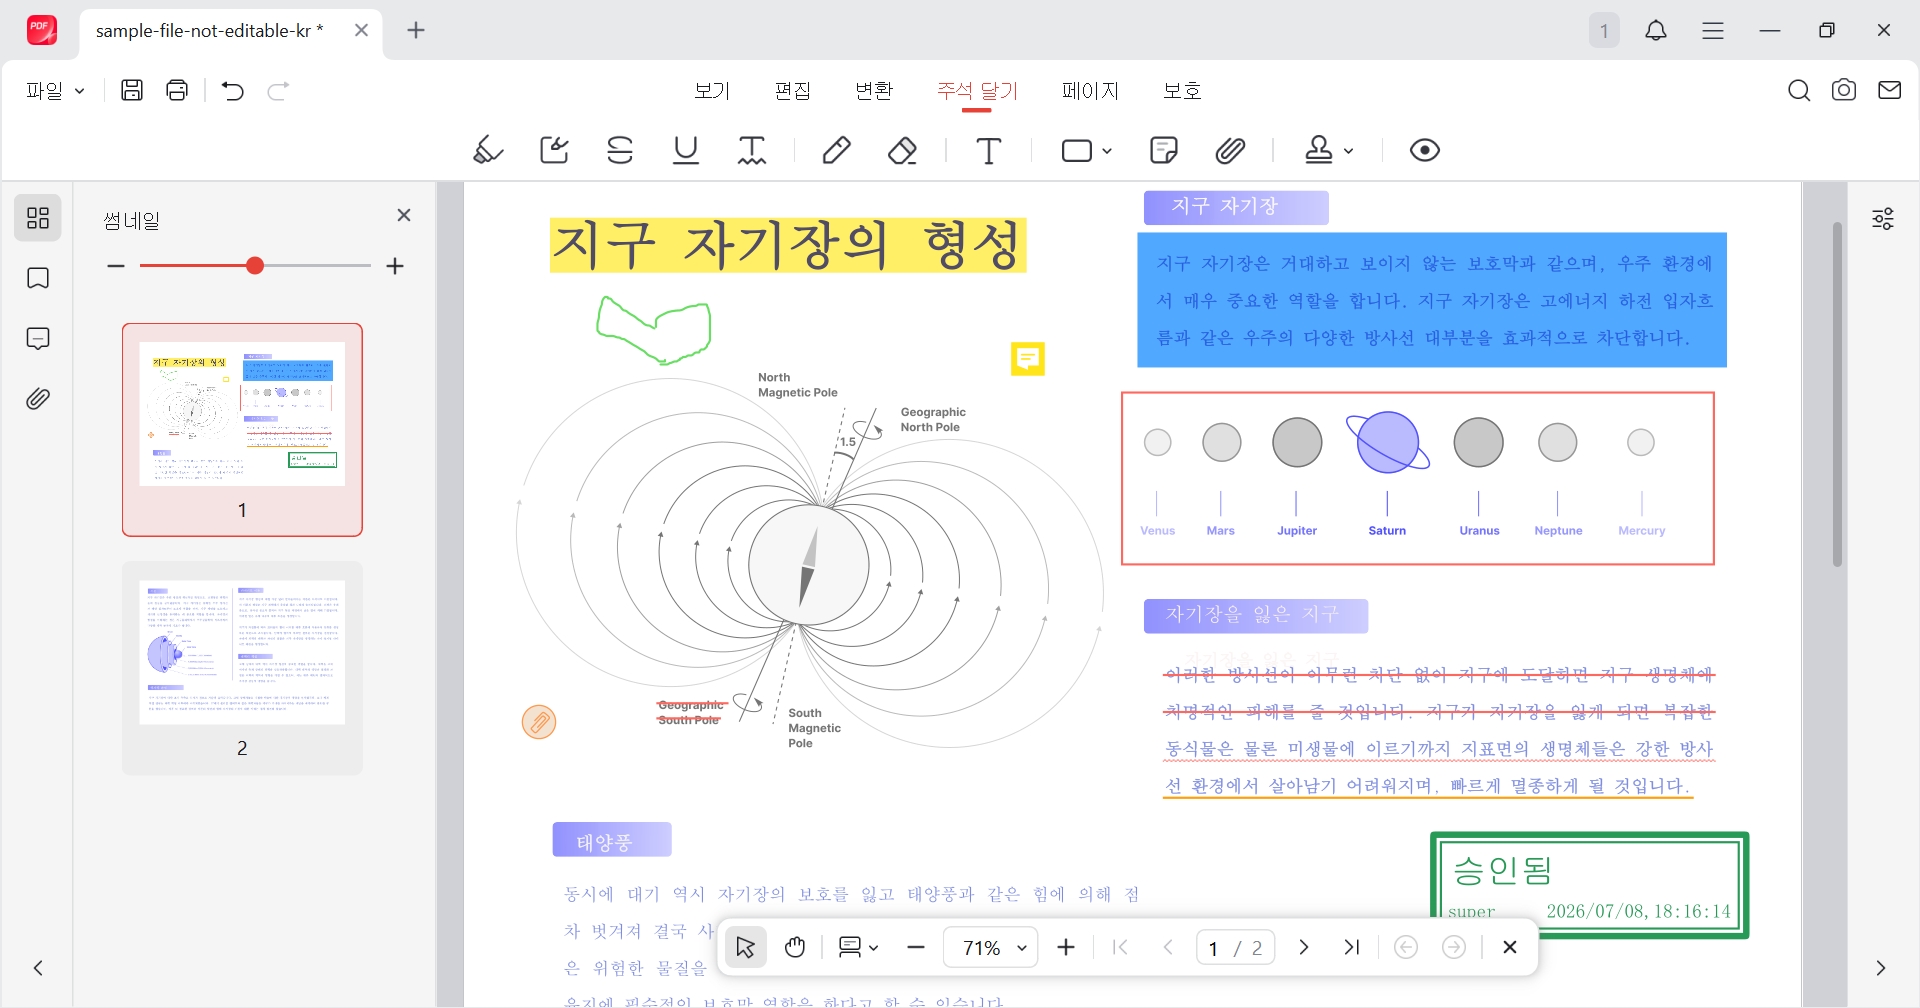This screenshot has width=1920, height=1008.
Task: Decrease thumbnail size with minus
Action: coord(116,266)
